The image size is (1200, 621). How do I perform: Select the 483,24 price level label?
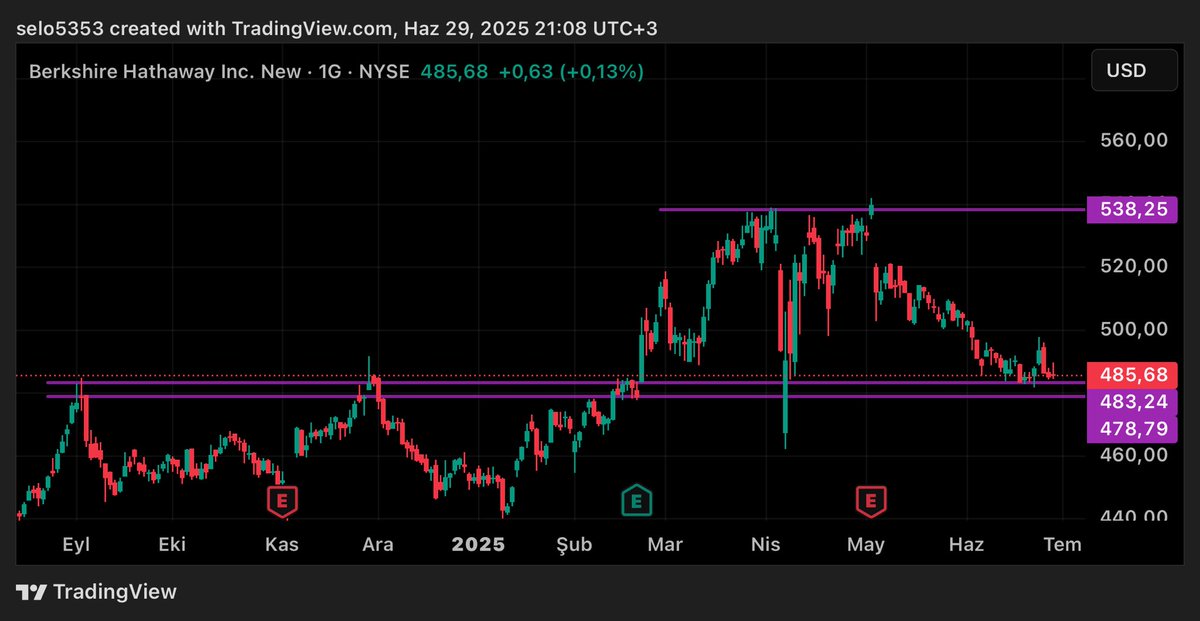click(1133, 402)
